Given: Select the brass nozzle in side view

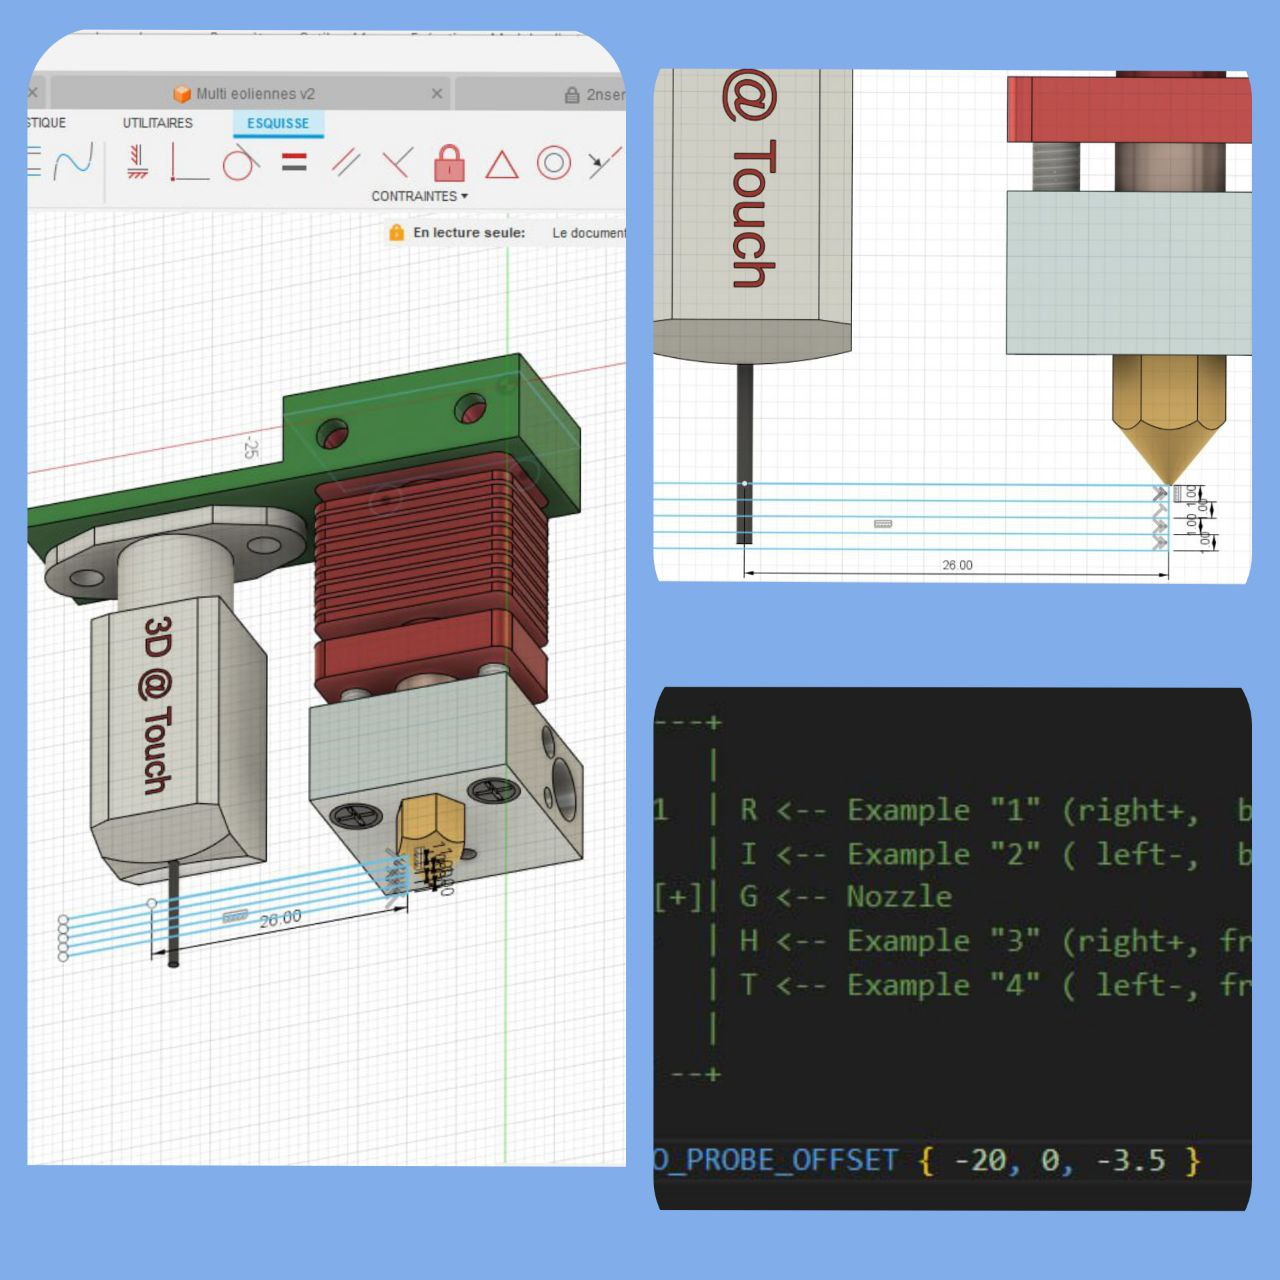Looking at the screenshot, I should (x=1169, y=420).
